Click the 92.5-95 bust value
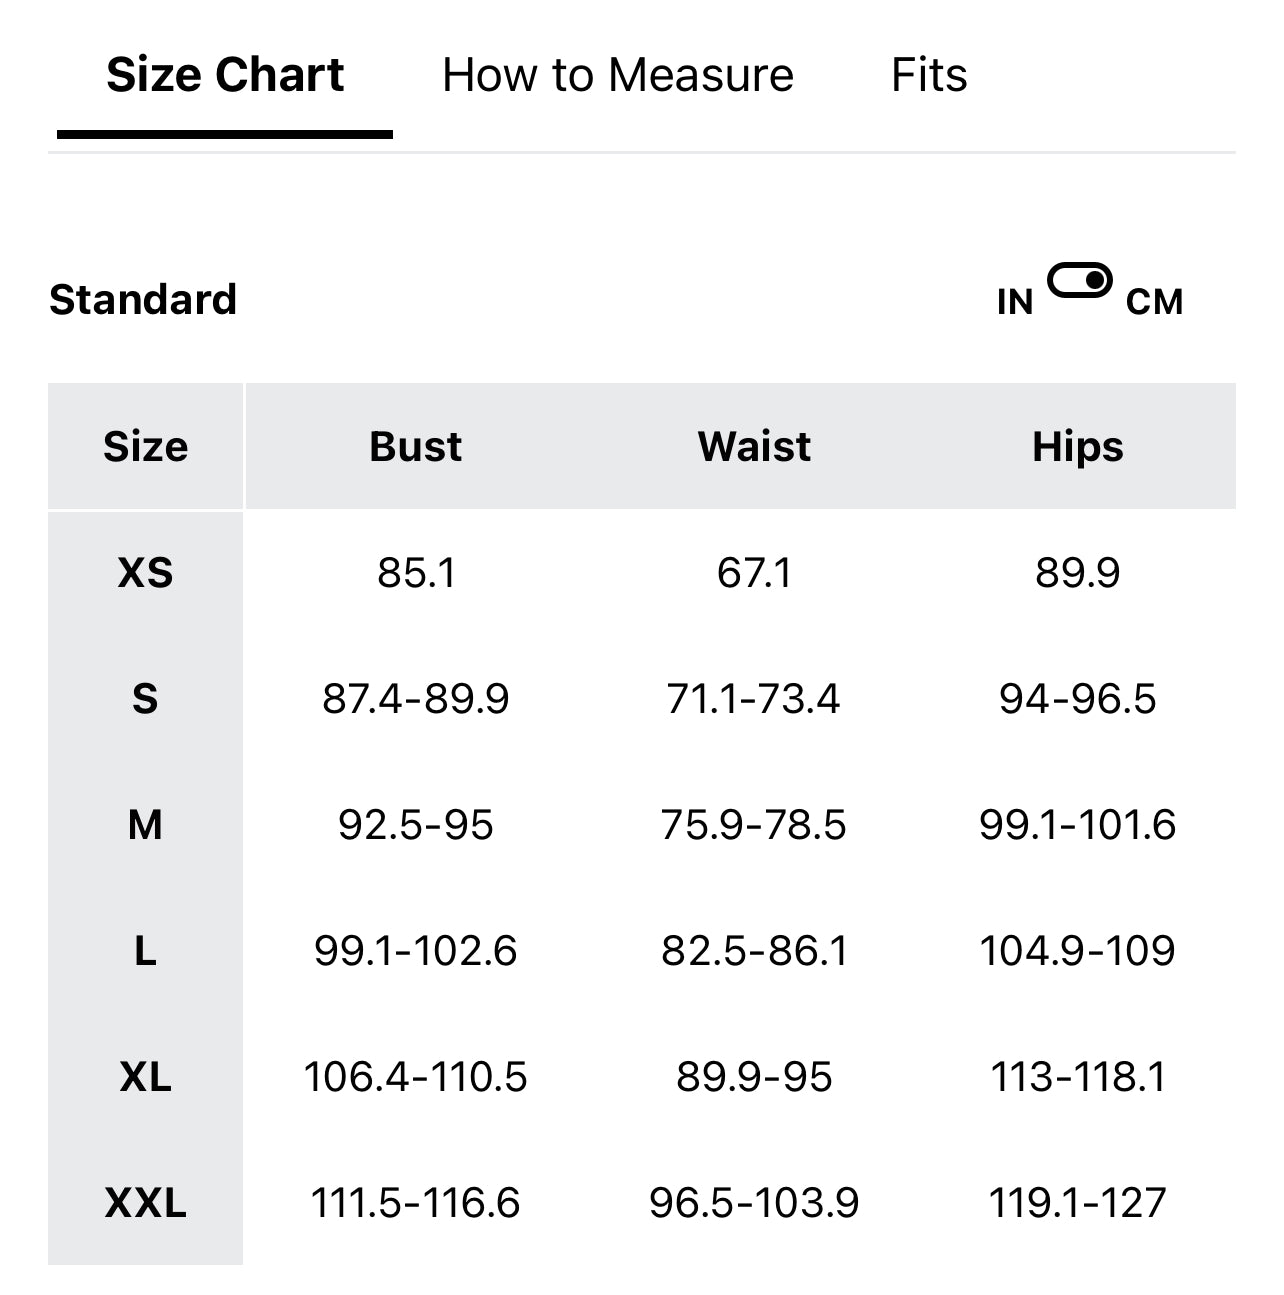The image size is (1284, 1295). 415,825
